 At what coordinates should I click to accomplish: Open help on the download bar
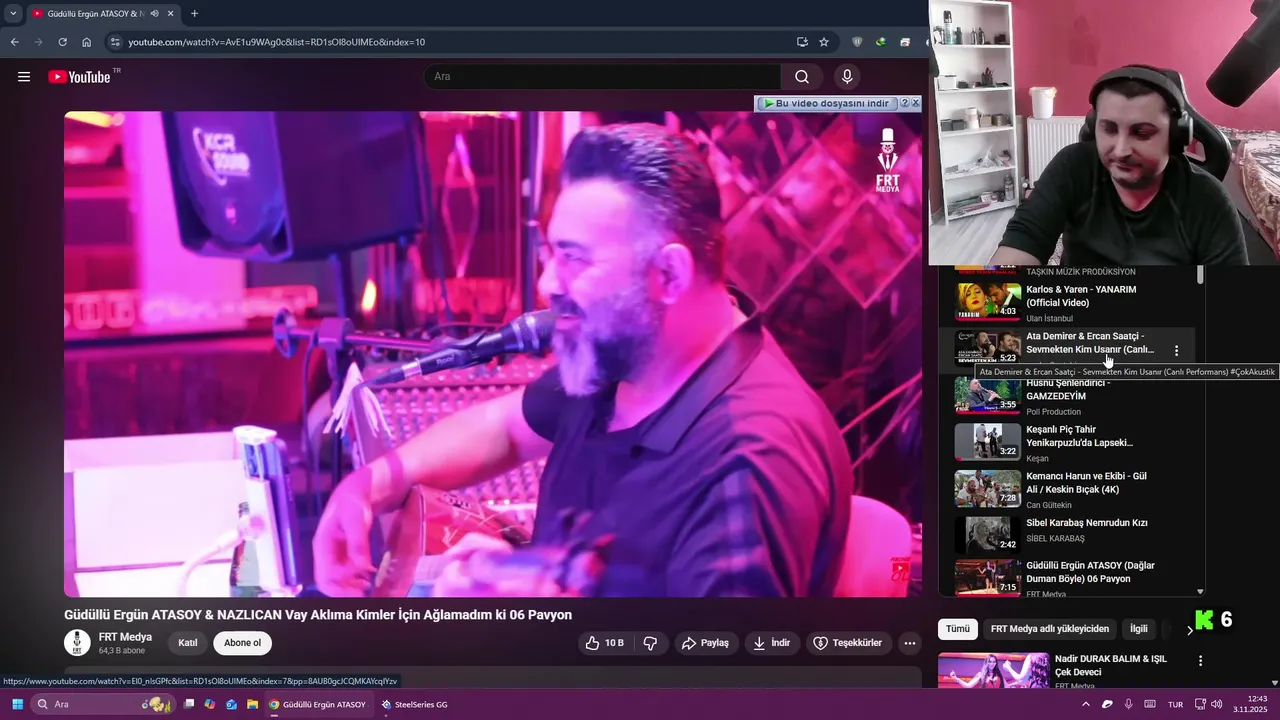coord(904,103)
